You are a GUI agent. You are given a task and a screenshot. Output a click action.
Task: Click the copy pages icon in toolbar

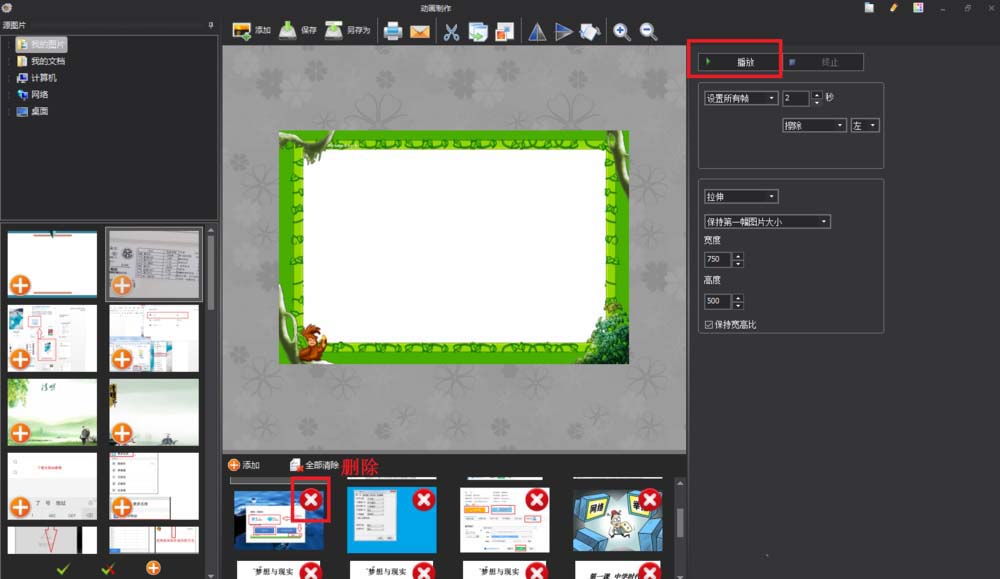point(478,31)
